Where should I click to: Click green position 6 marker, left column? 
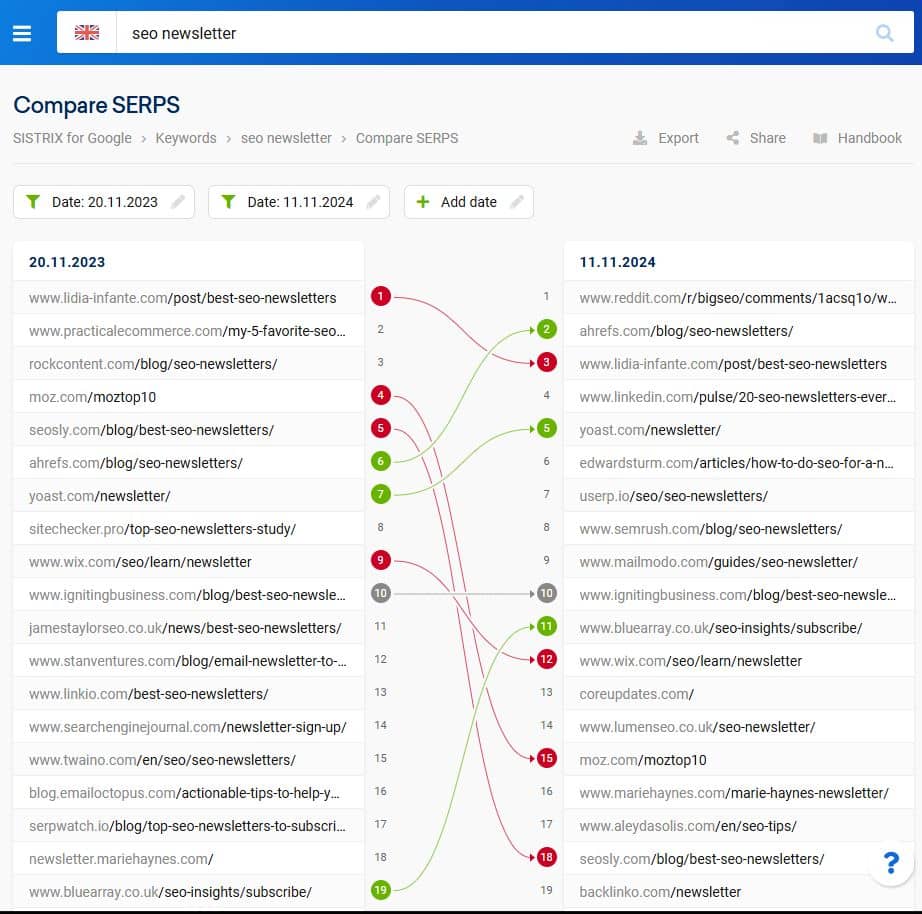(x=380, y=462)
